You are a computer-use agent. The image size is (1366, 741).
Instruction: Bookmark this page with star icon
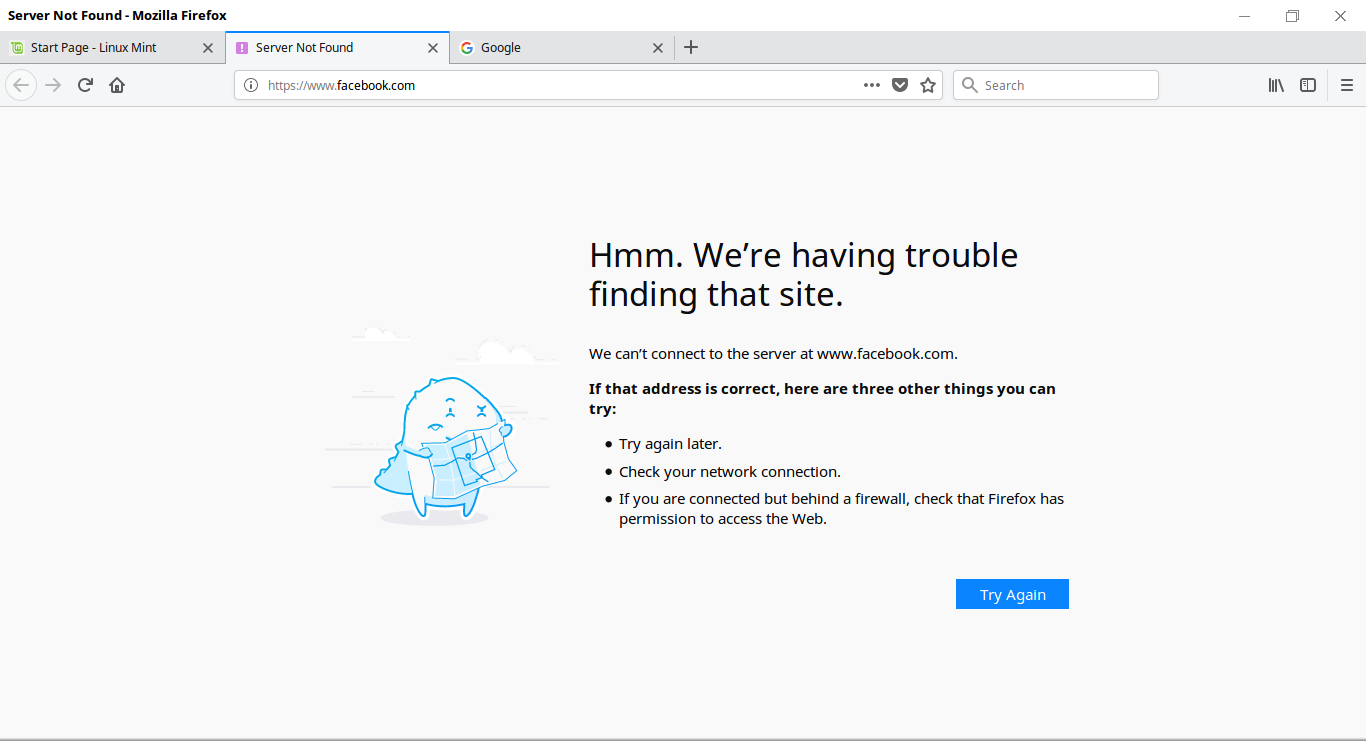(928, 85)
